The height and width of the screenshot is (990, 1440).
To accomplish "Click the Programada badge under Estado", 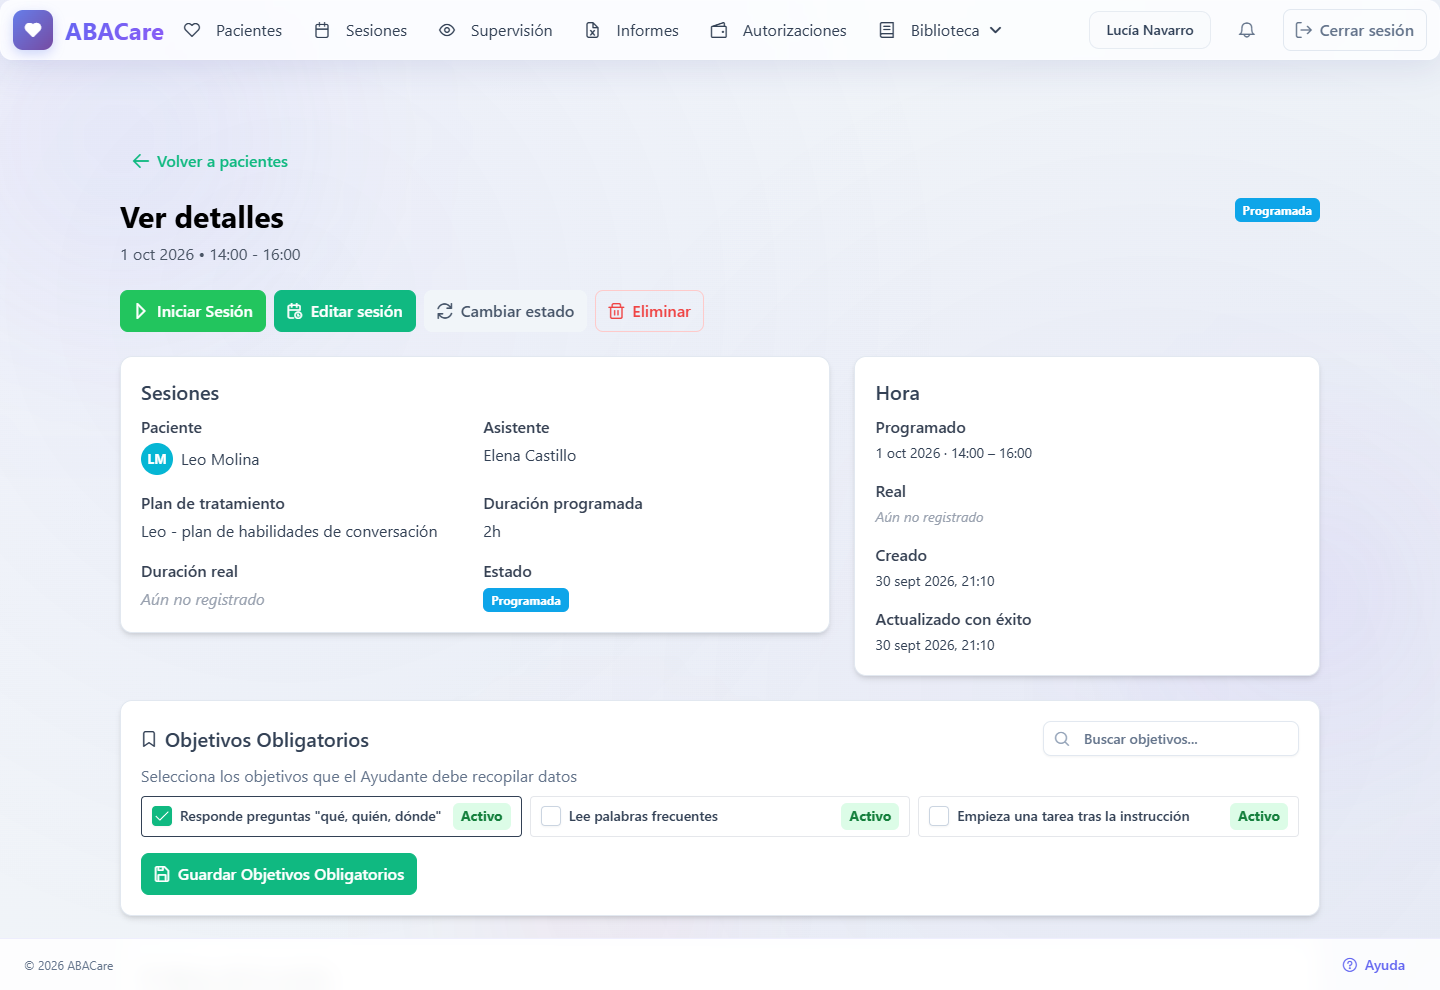I will point(526,600).
